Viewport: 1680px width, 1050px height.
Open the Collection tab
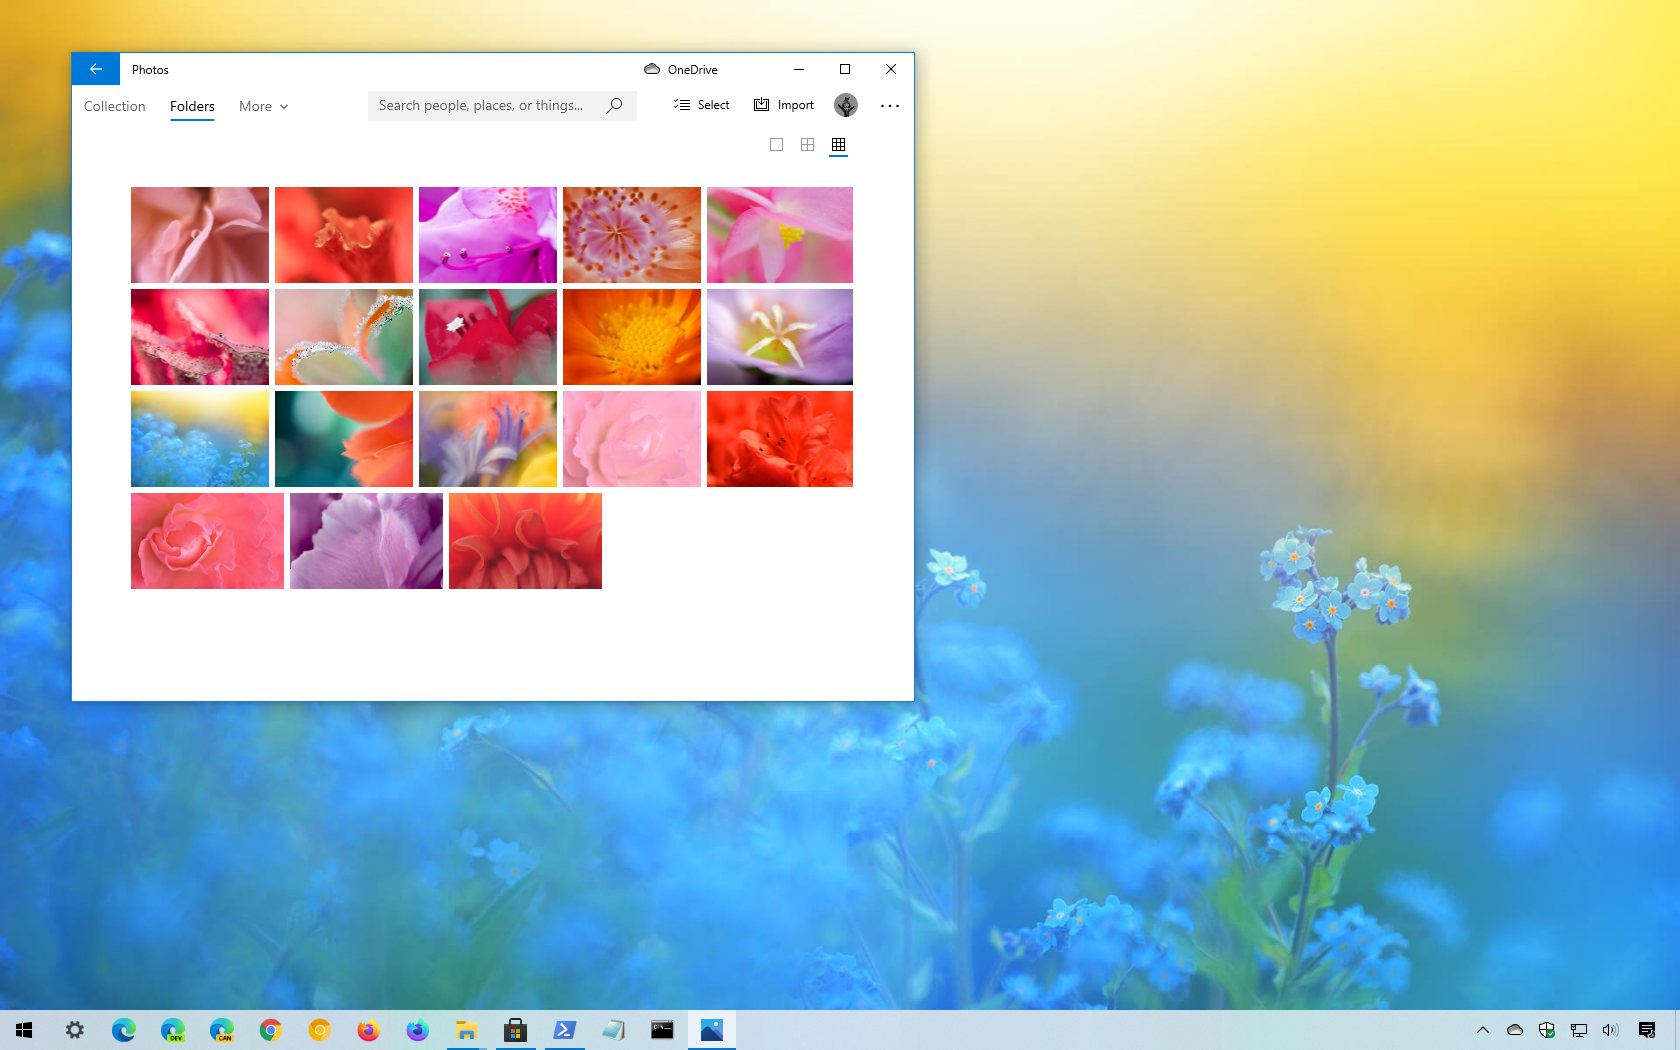coord(115,106)
